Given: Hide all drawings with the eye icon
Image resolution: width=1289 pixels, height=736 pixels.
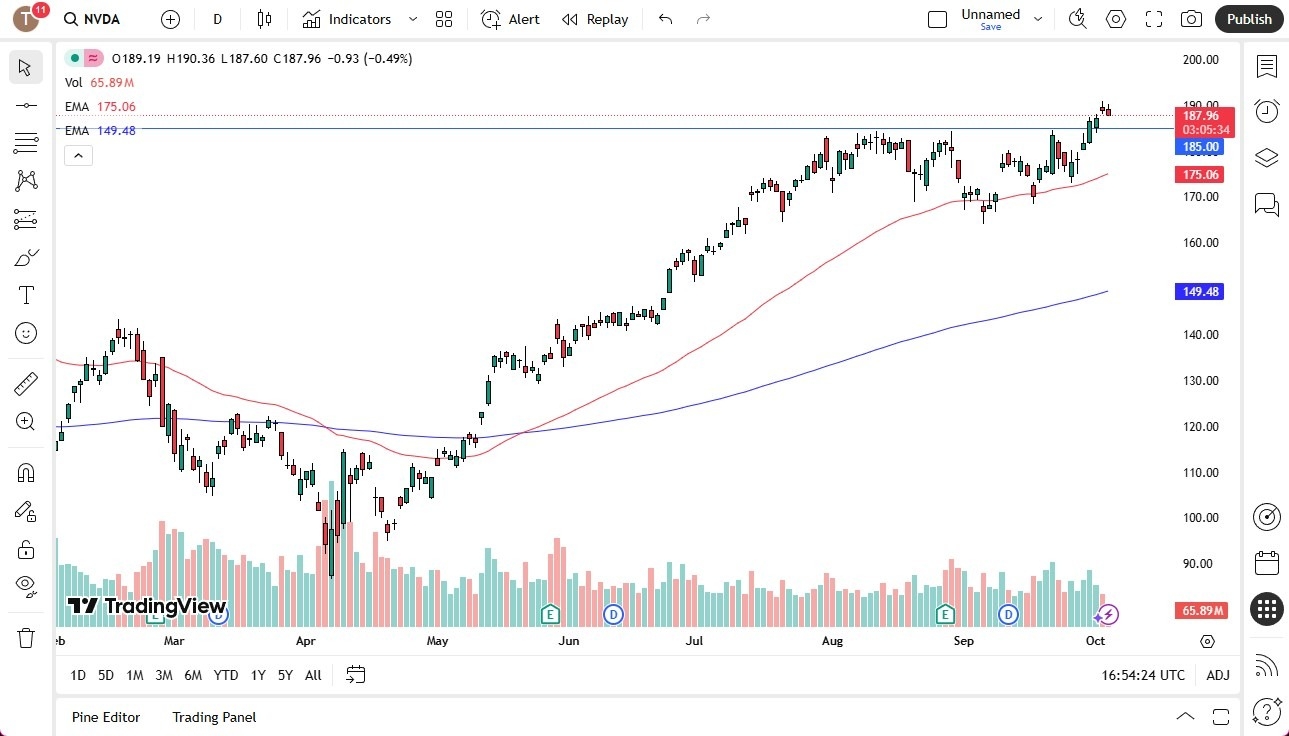Looking at the screenshot, I should pyautogui.click(x=26, y=585).
